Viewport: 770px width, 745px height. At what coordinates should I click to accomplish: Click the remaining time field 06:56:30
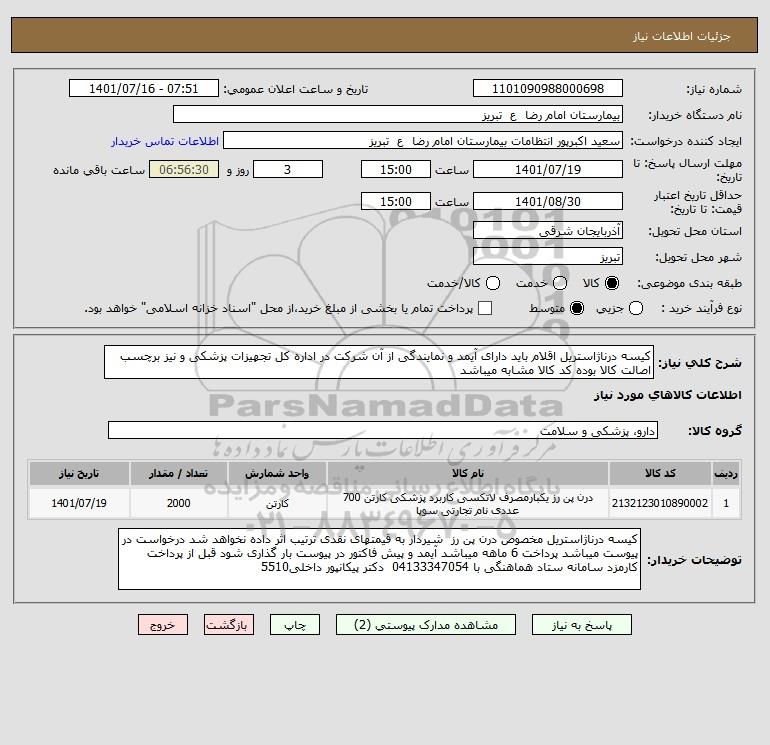(x=184, y=169)
